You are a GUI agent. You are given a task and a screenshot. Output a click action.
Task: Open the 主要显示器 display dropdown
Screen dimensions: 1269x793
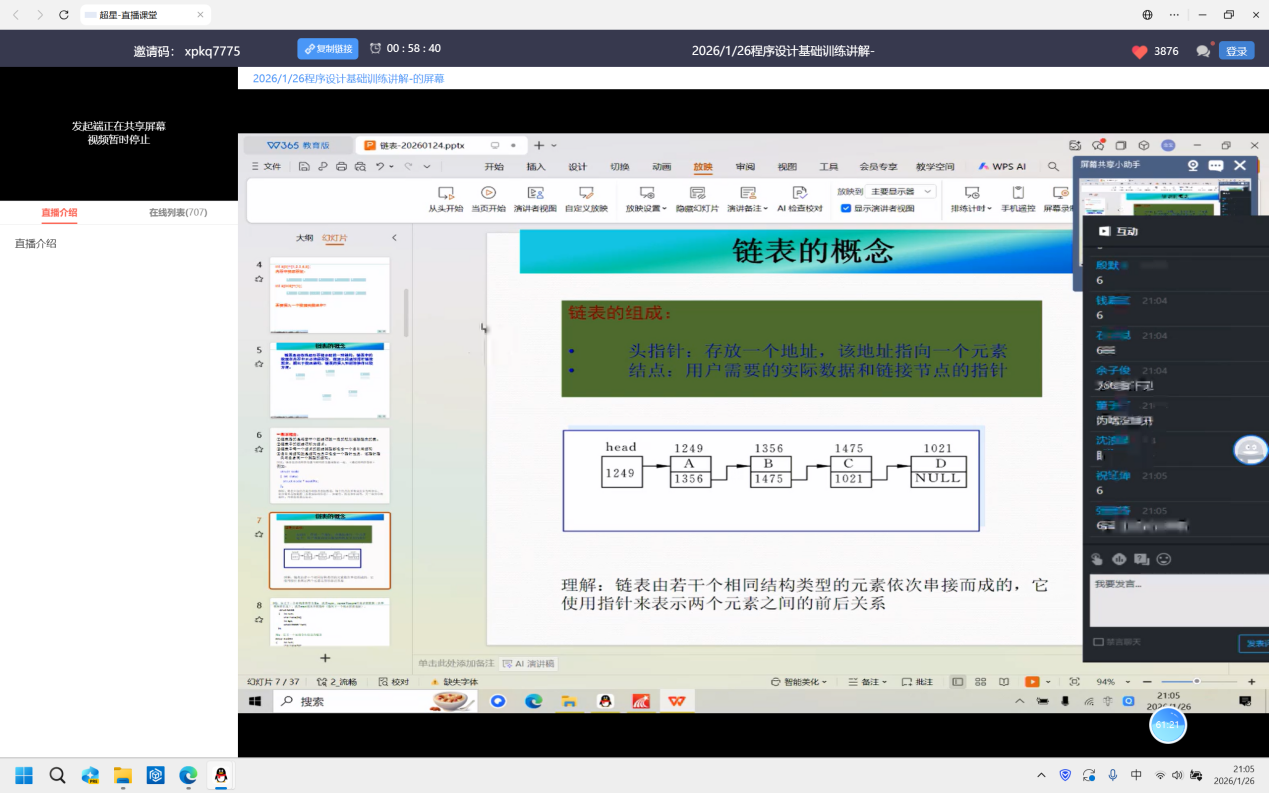tap(901, 191)
